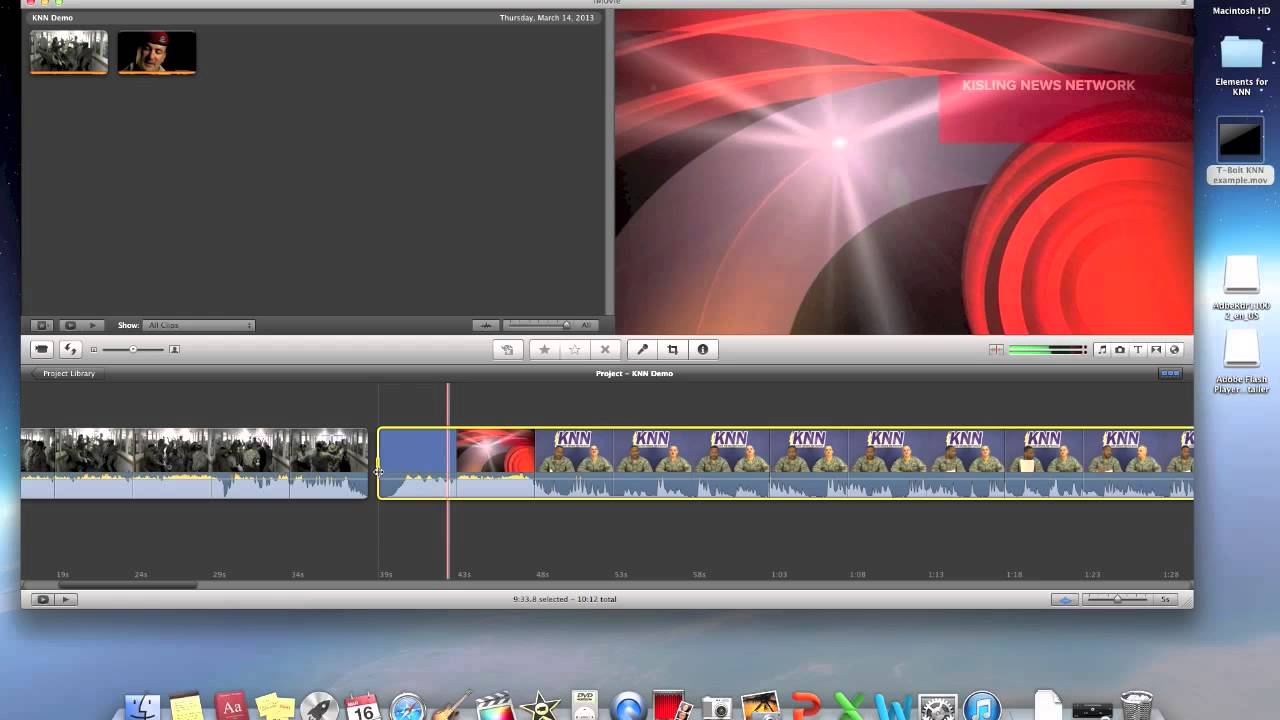The width and height of the screenshot is (1280, 720).
Task: Toggle audio skimming button
Action: coord(996,349)
